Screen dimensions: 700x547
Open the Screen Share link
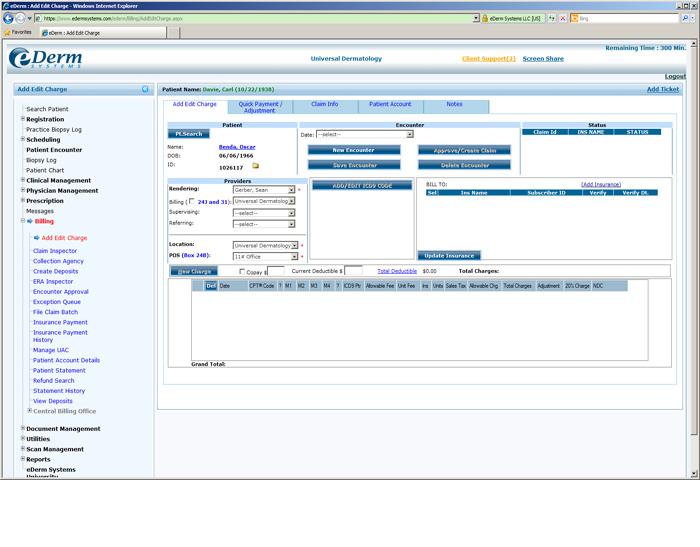(543, 58)
